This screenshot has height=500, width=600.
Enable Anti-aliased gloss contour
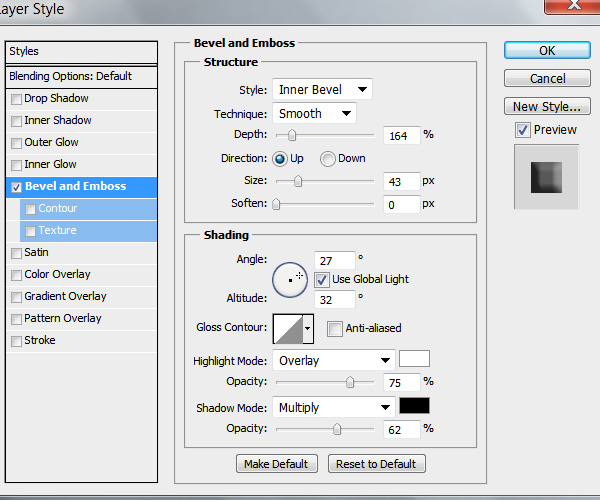[335, 329]
